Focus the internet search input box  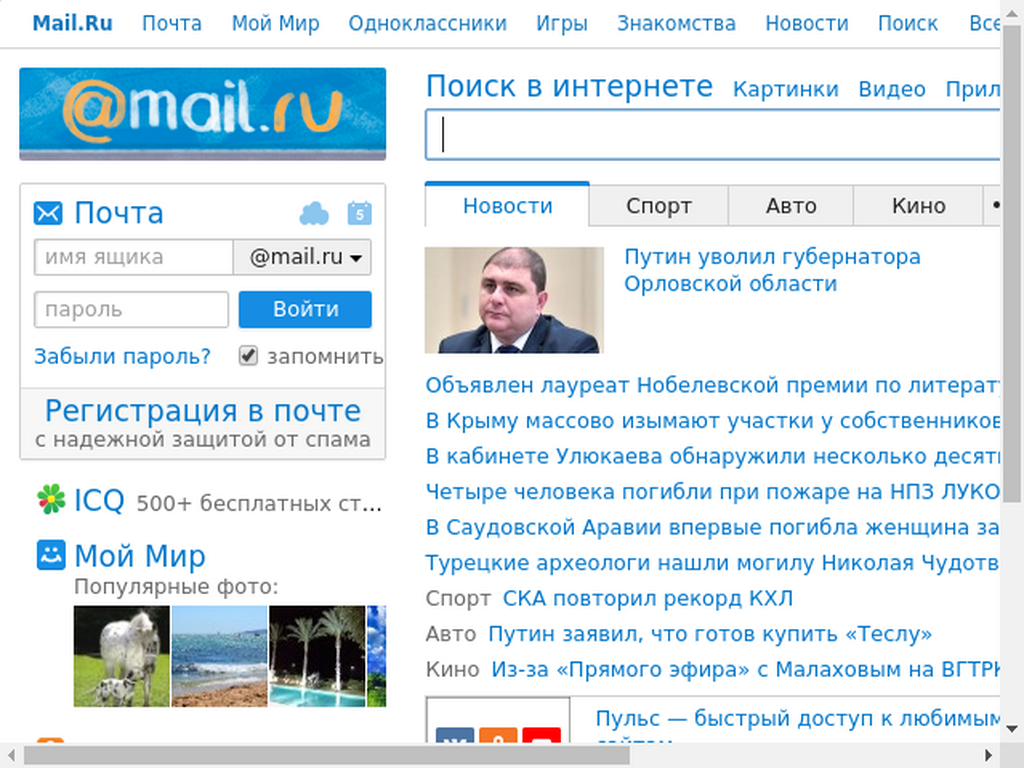pos(712,135)
